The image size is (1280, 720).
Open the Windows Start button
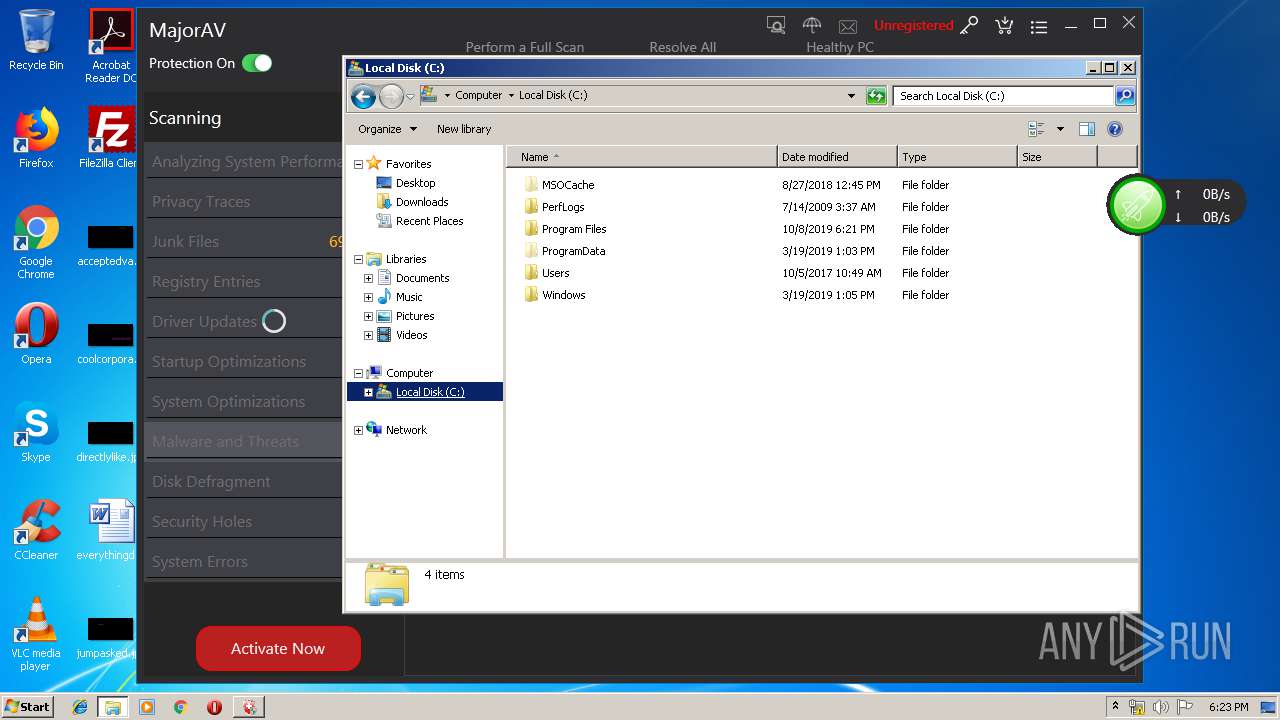coord(27,707)
